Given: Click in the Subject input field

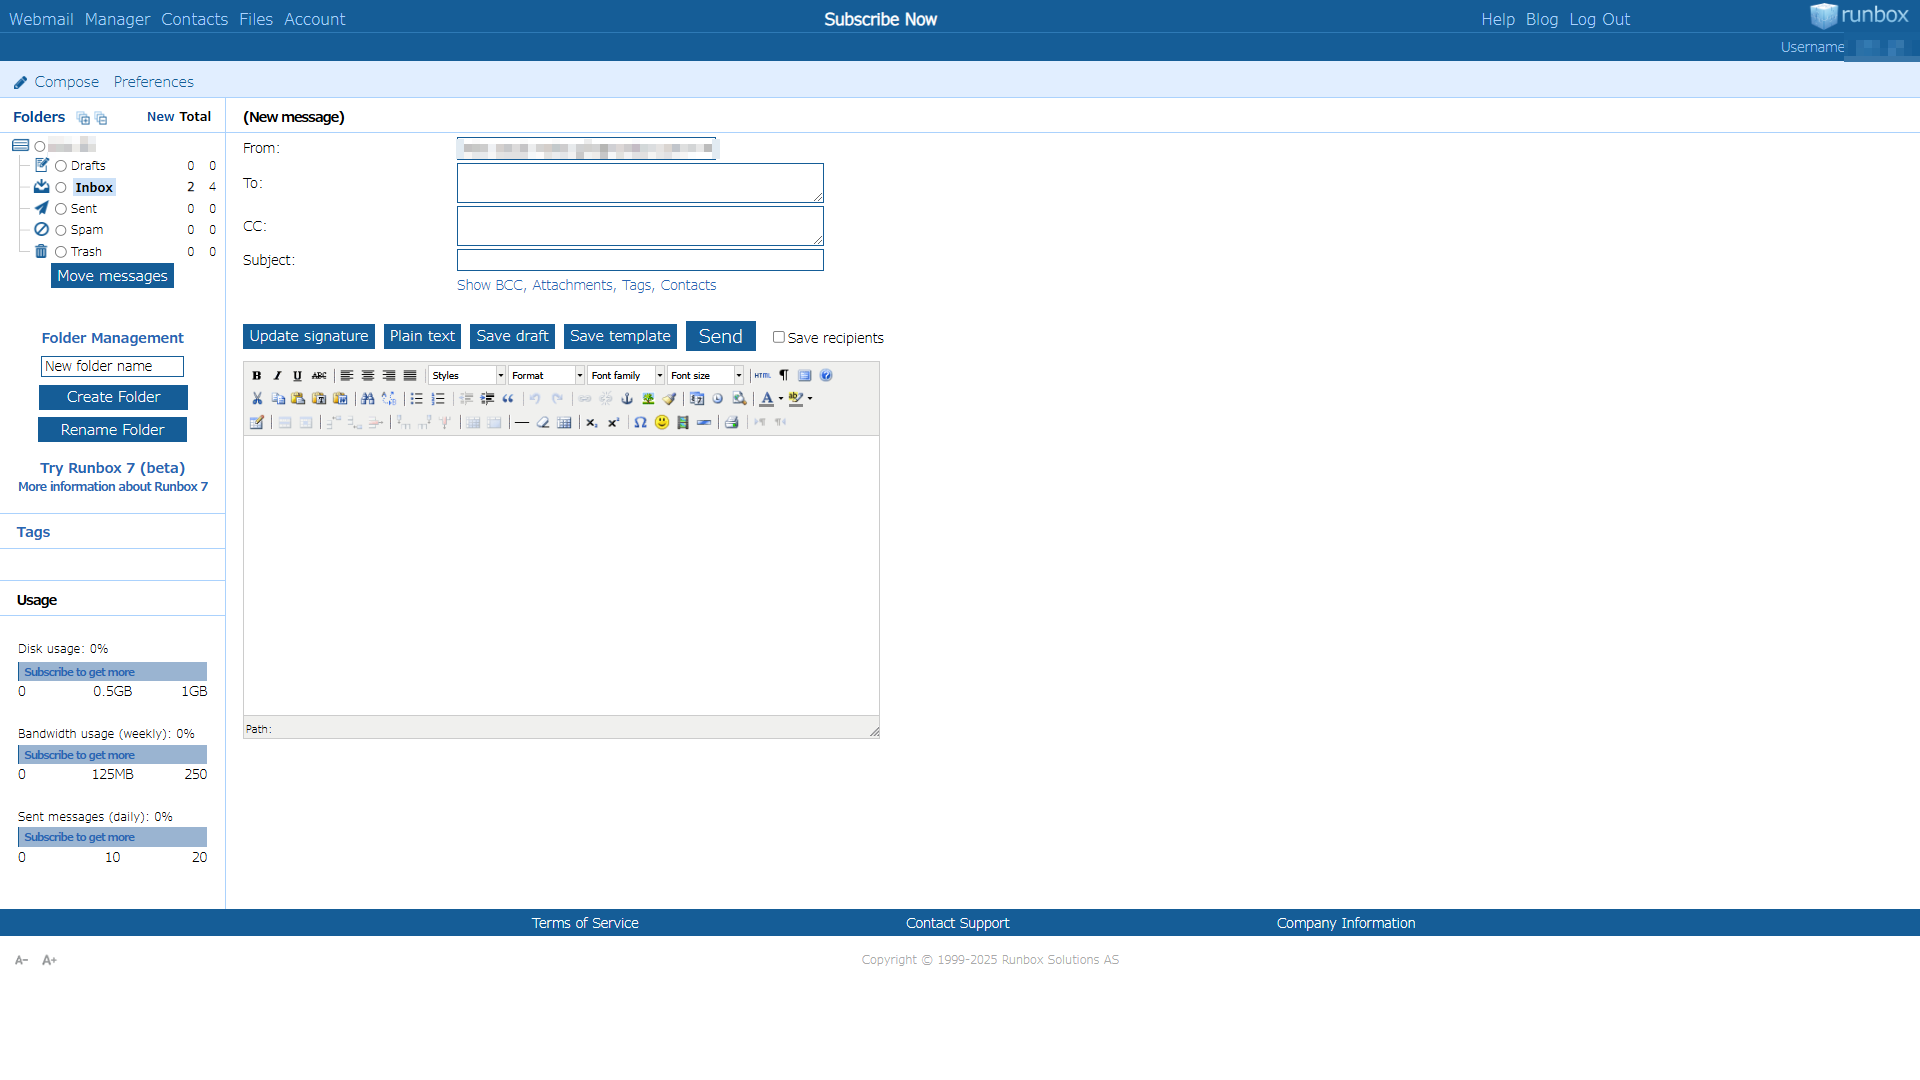Looking at the screenshot, I should pyautogui.click(x=640, y=260).
